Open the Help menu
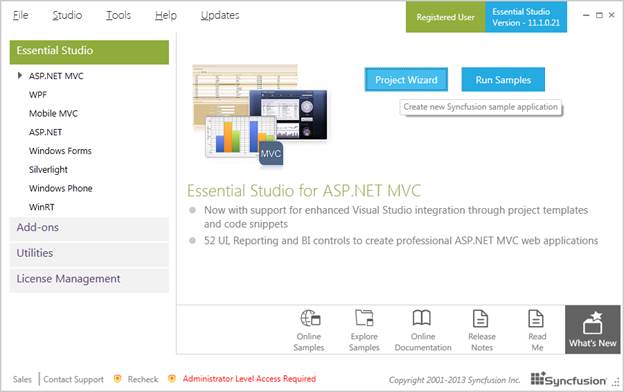 (x=166, y=16)
